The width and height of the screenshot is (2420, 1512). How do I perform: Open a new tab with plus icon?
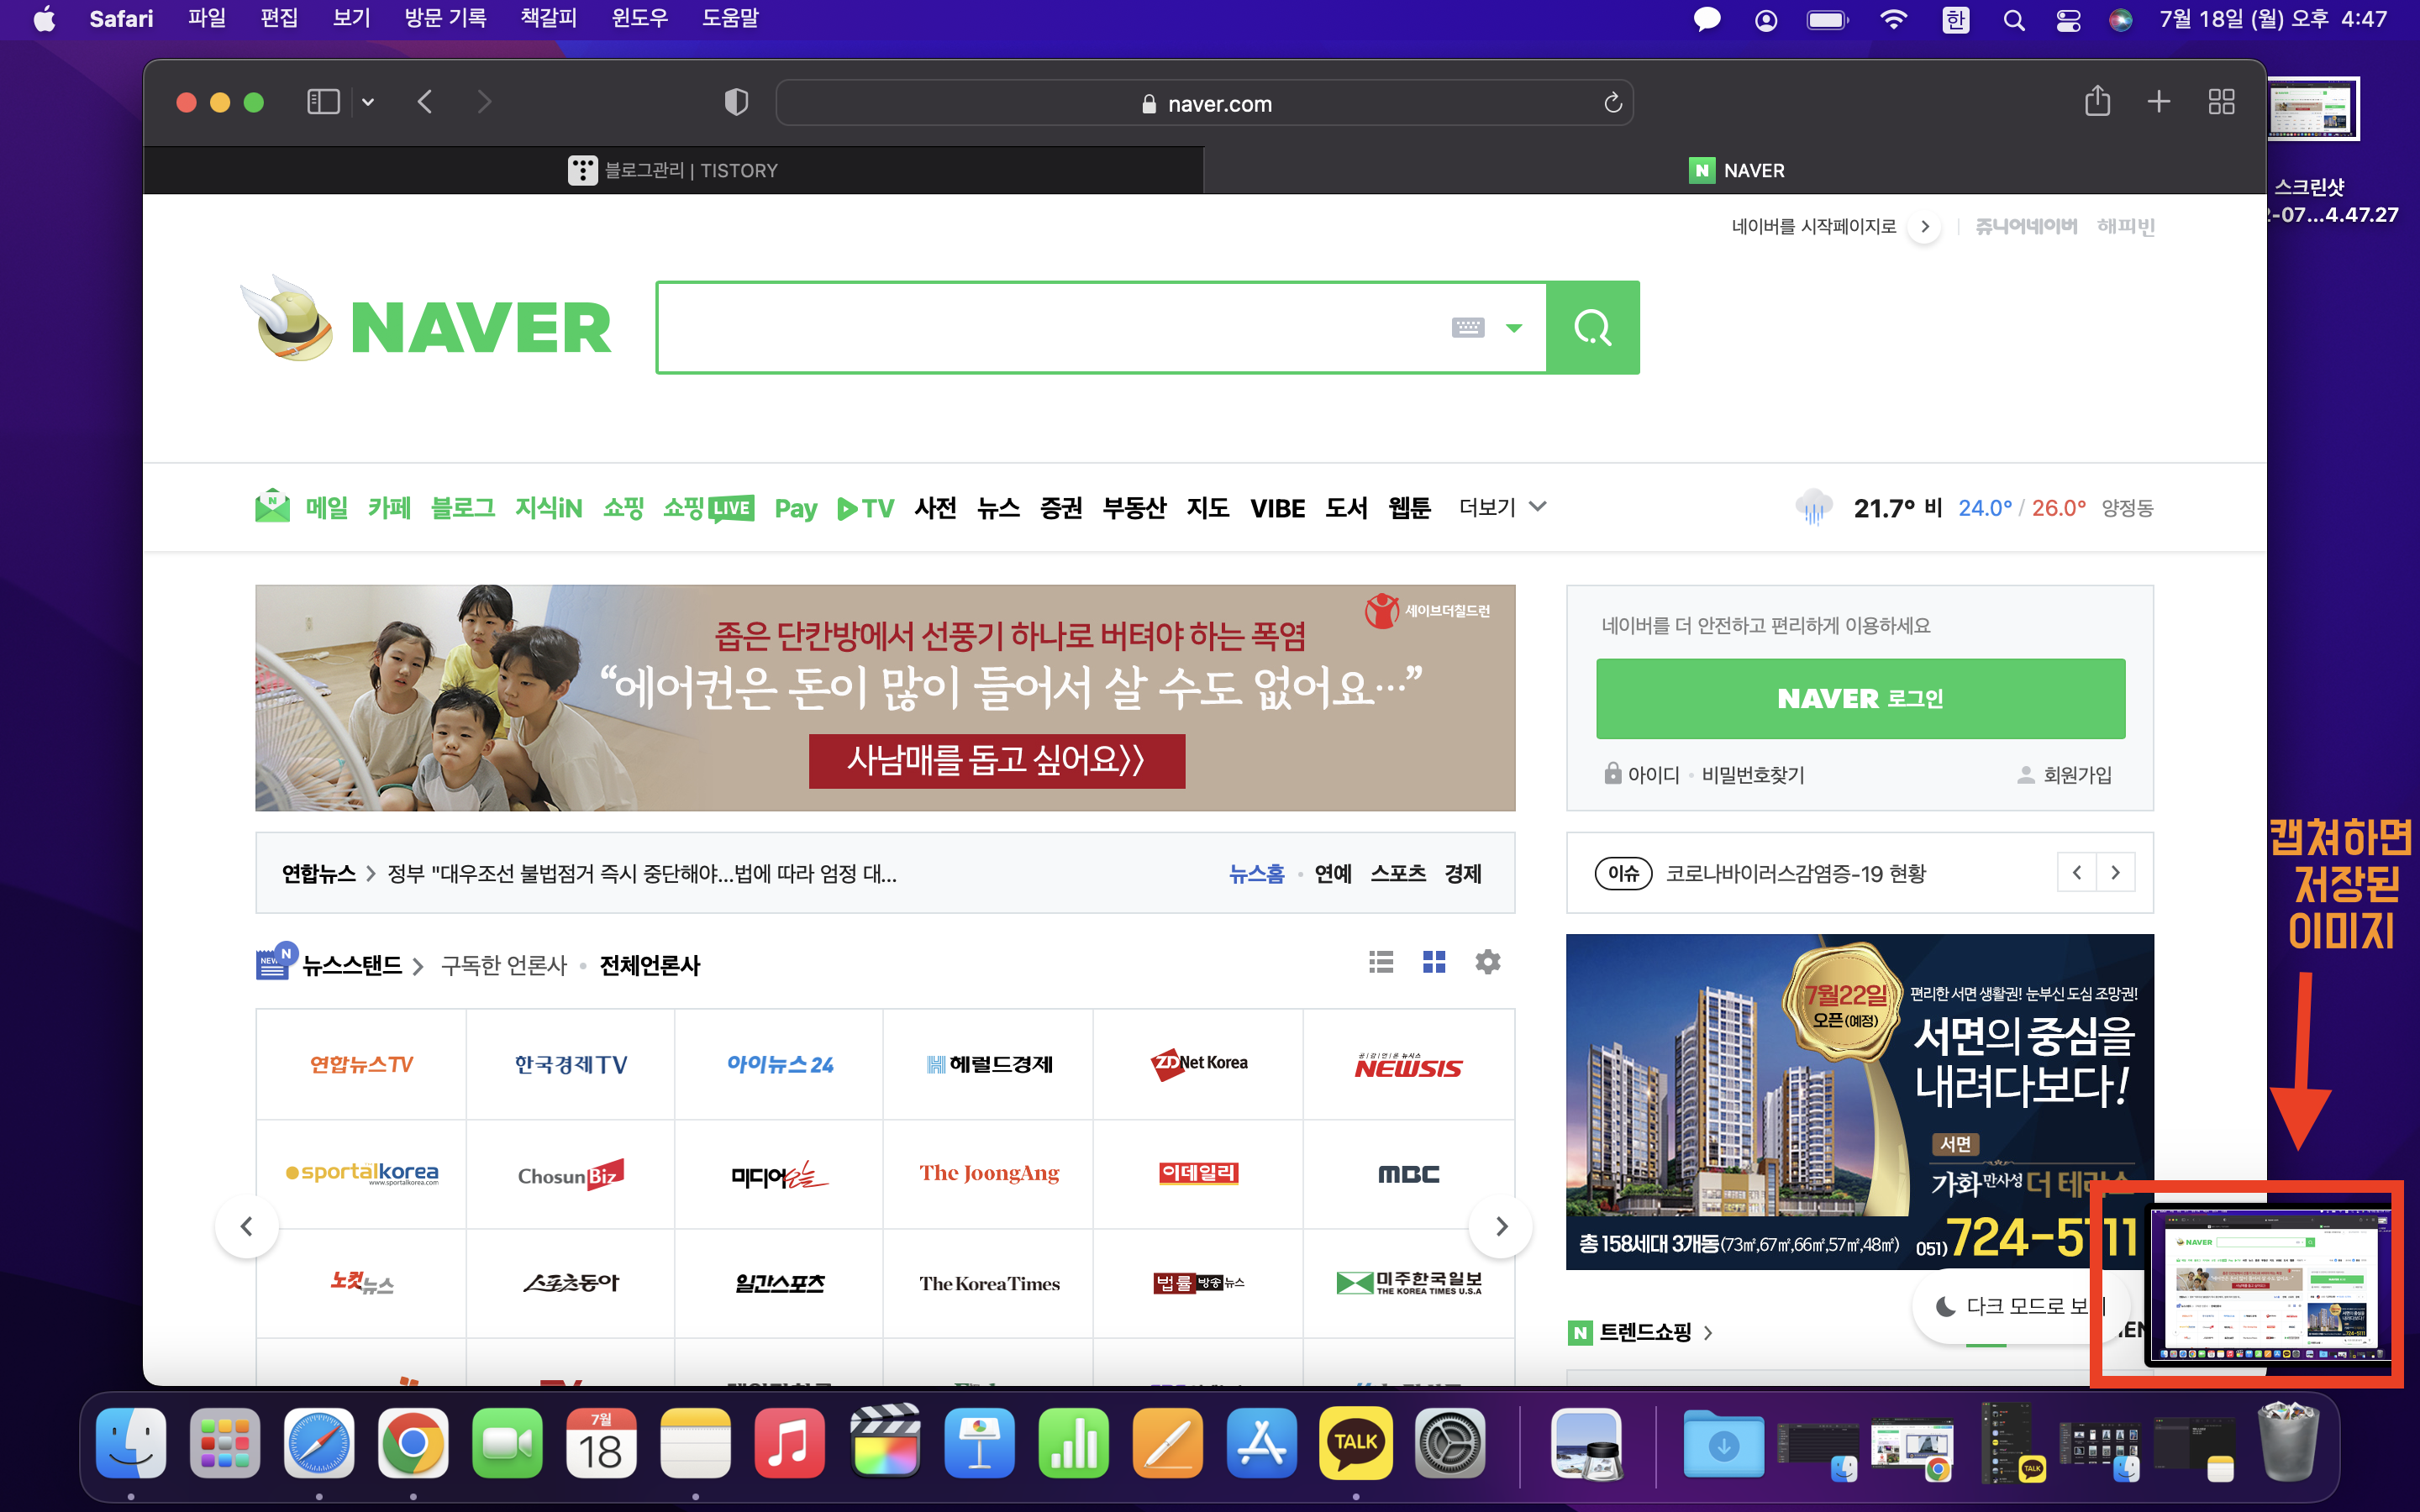(x=2159, y=101)
